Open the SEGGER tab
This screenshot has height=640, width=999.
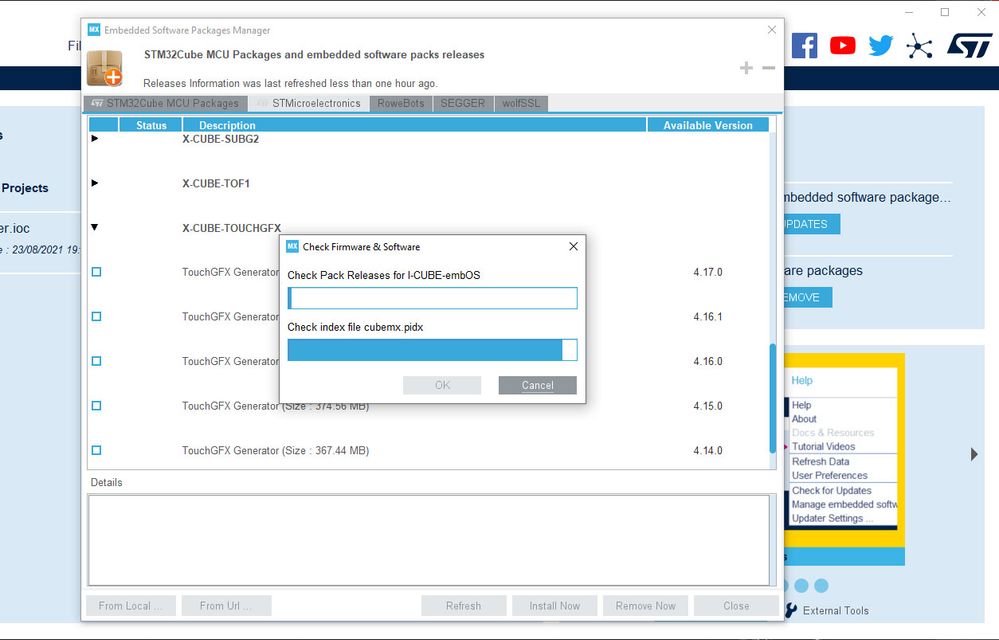point(463,103)
